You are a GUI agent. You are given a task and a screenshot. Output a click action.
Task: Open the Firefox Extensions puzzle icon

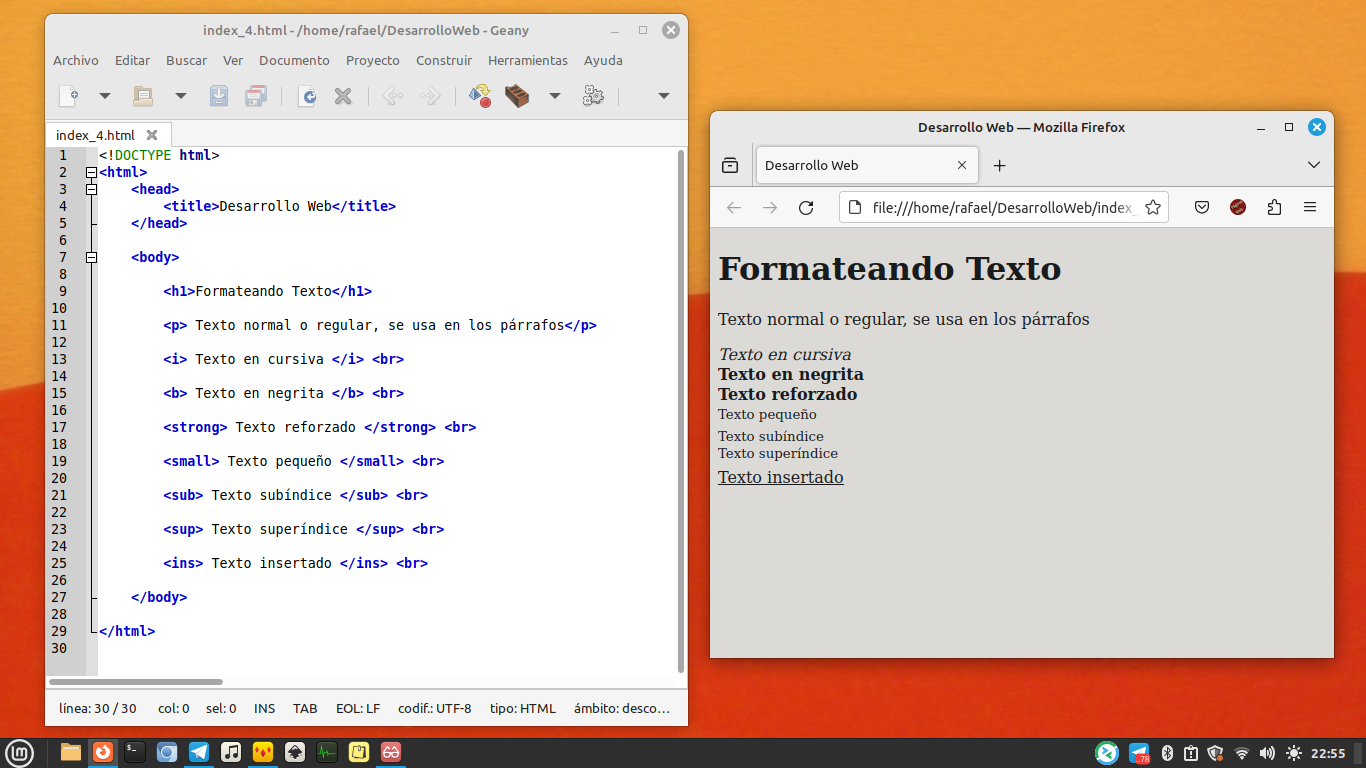pyautogui.click(x=1274, y=207)
